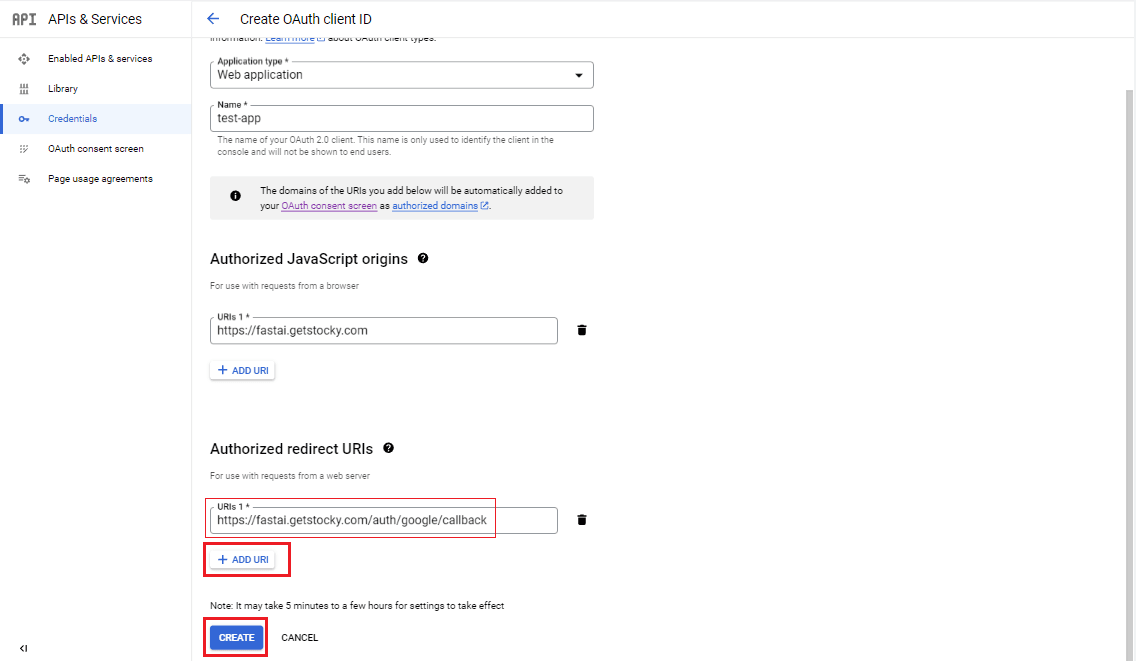Viewport: 1136px width, 661px height.
Task: Add URI under Authorized JavaScript origins
Action: coord(242,370)
